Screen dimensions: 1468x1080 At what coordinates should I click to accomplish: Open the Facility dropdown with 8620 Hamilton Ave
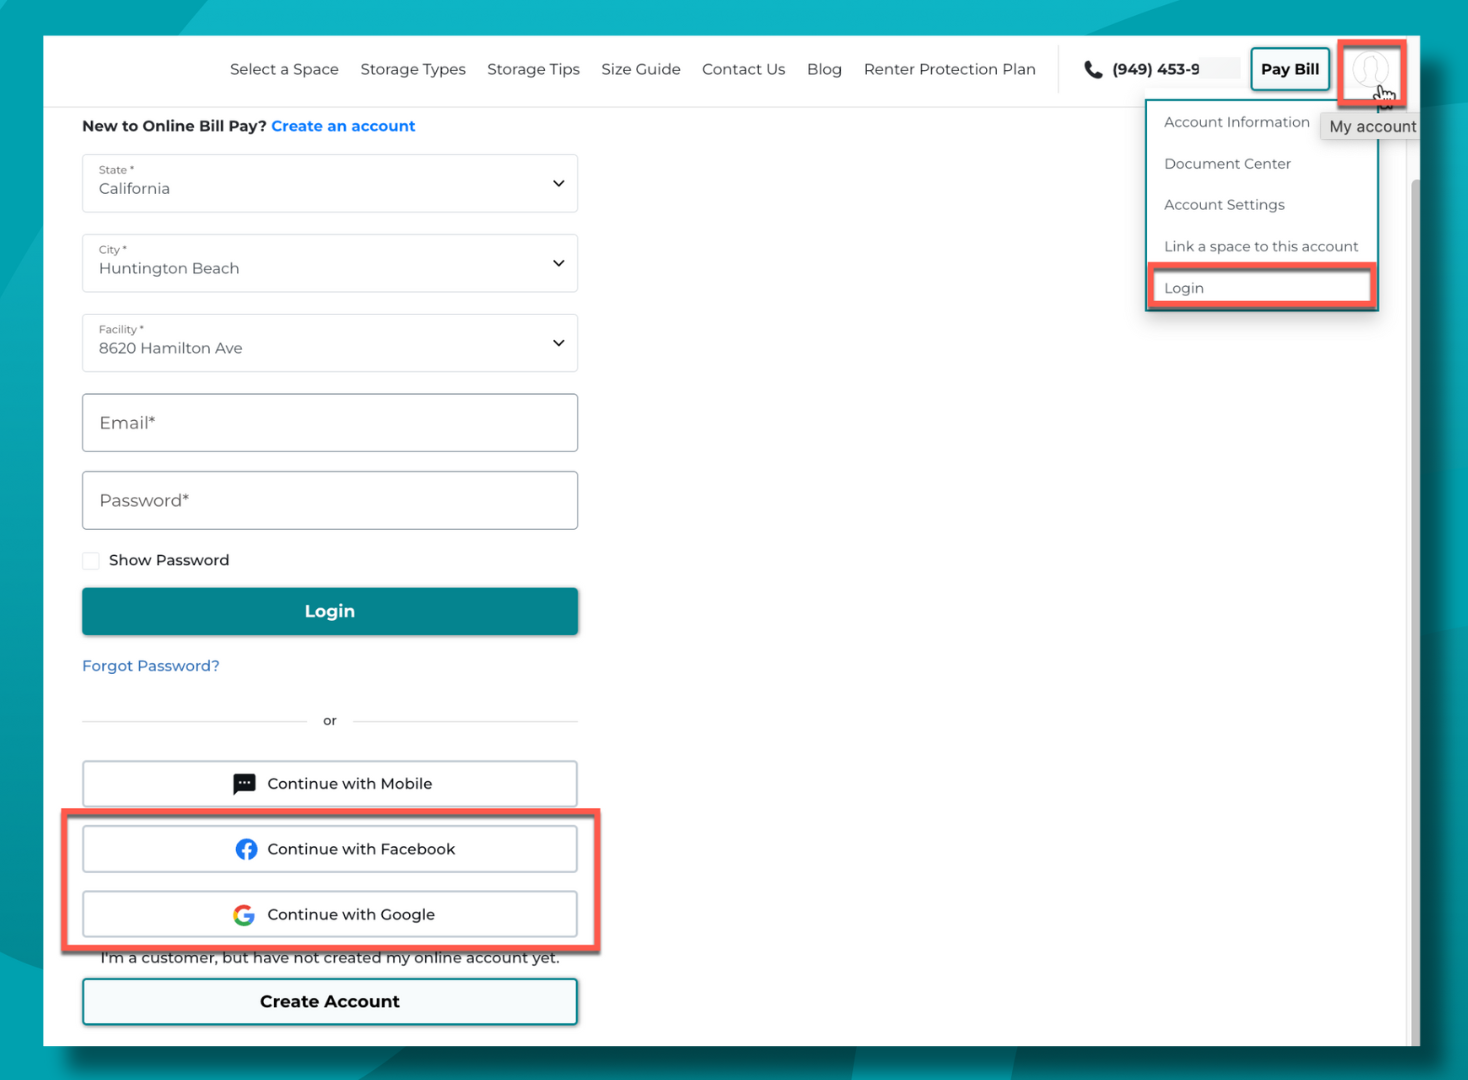coord(330,343)
